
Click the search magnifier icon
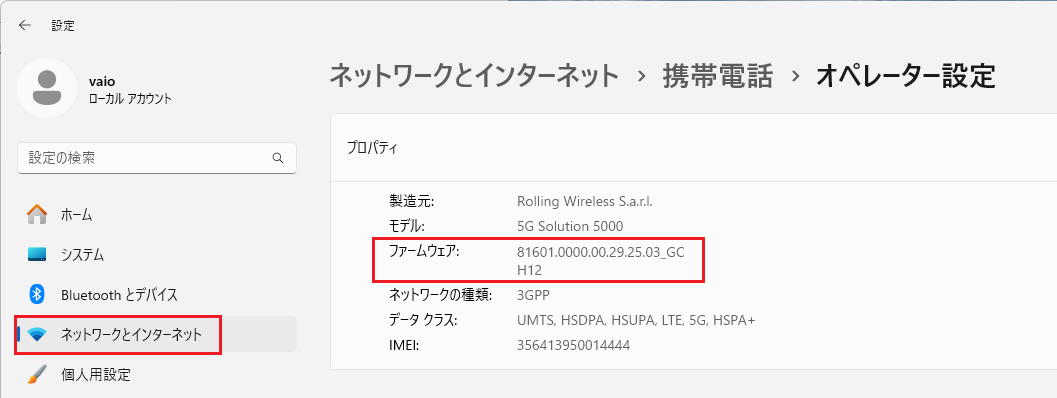[278, 158]
